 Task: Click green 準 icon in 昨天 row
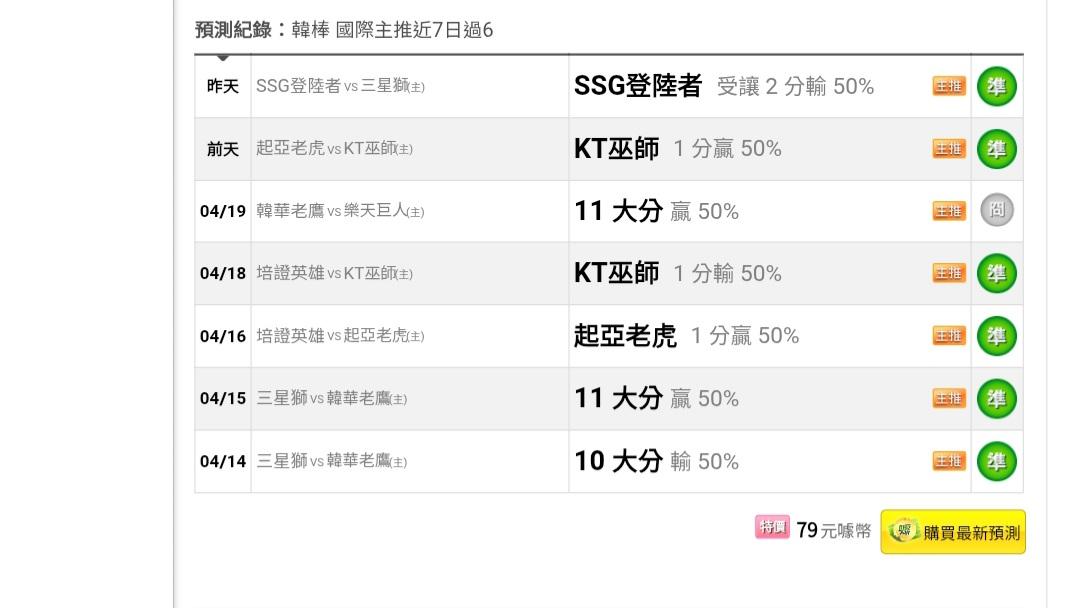(x=996, y=86)
